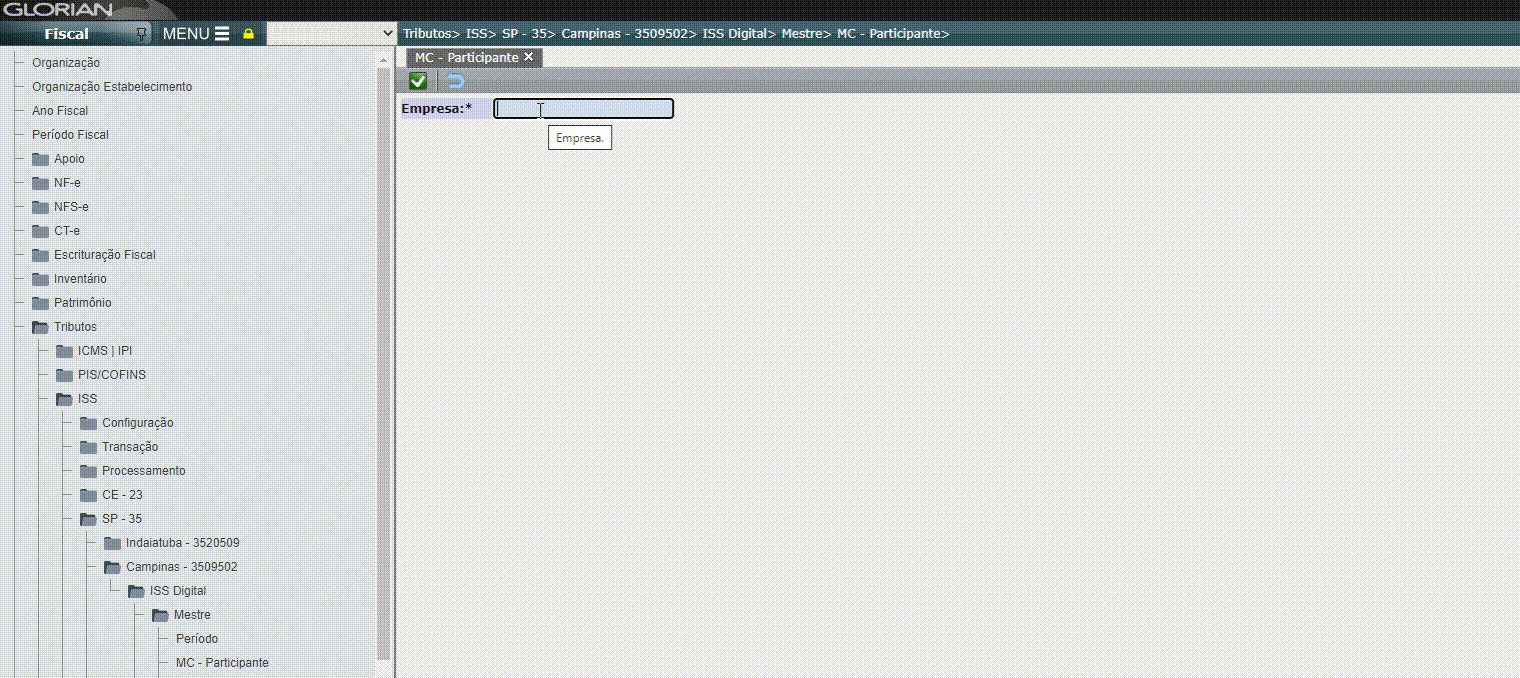Click the blue undo arrow icon
The height and width of the screenshot is (678, 1520).
[x=456, y=81]
